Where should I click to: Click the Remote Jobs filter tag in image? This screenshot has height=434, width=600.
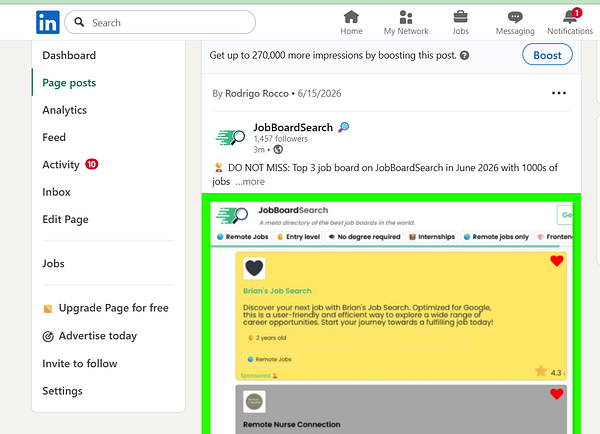pos(243,237)
